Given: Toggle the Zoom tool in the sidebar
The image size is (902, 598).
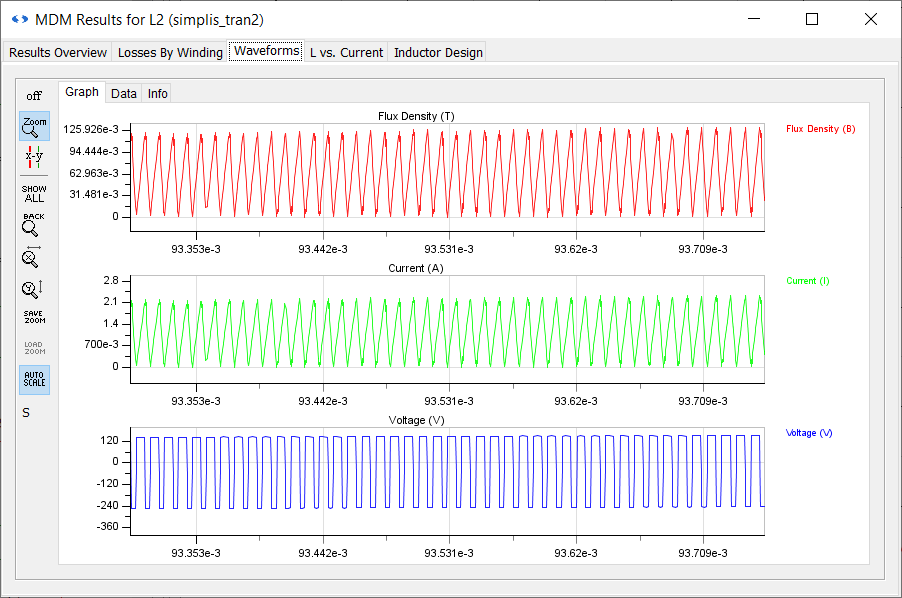Looking at the screenshot, I should pyautogui.click(x=34, y=126).
